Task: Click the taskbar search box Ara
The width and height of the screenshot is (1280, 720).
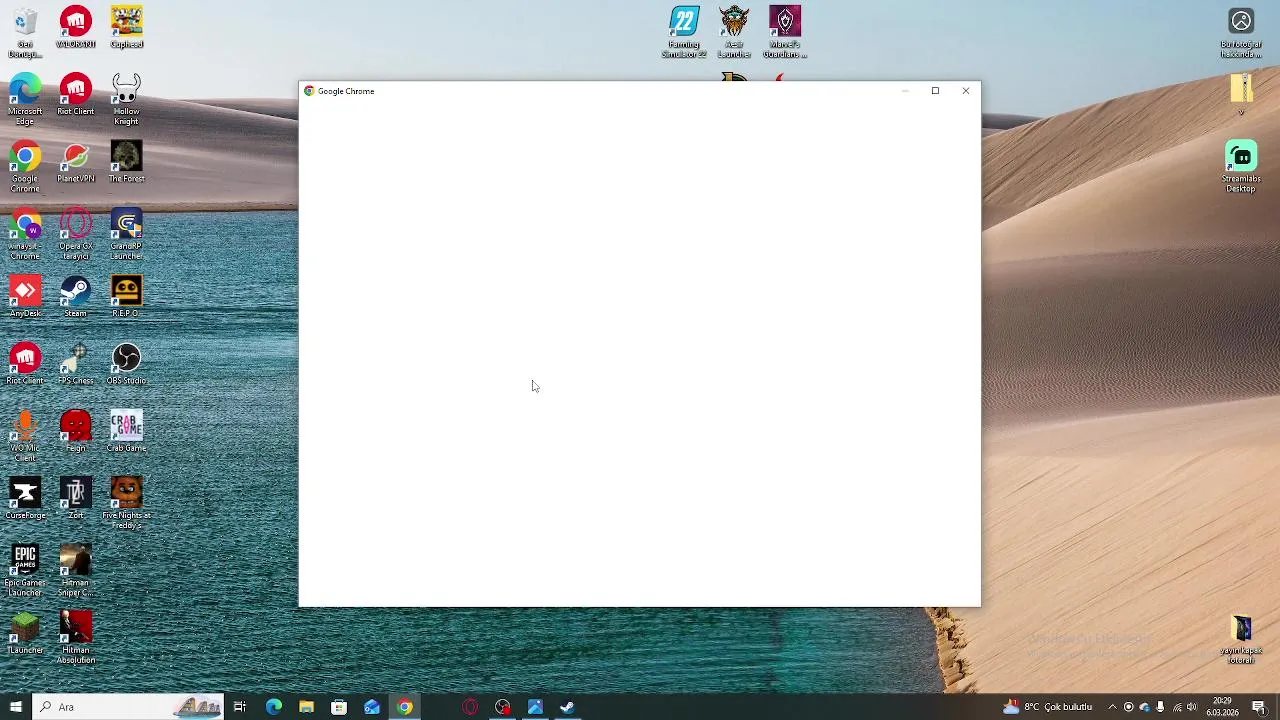Action: 127,707
